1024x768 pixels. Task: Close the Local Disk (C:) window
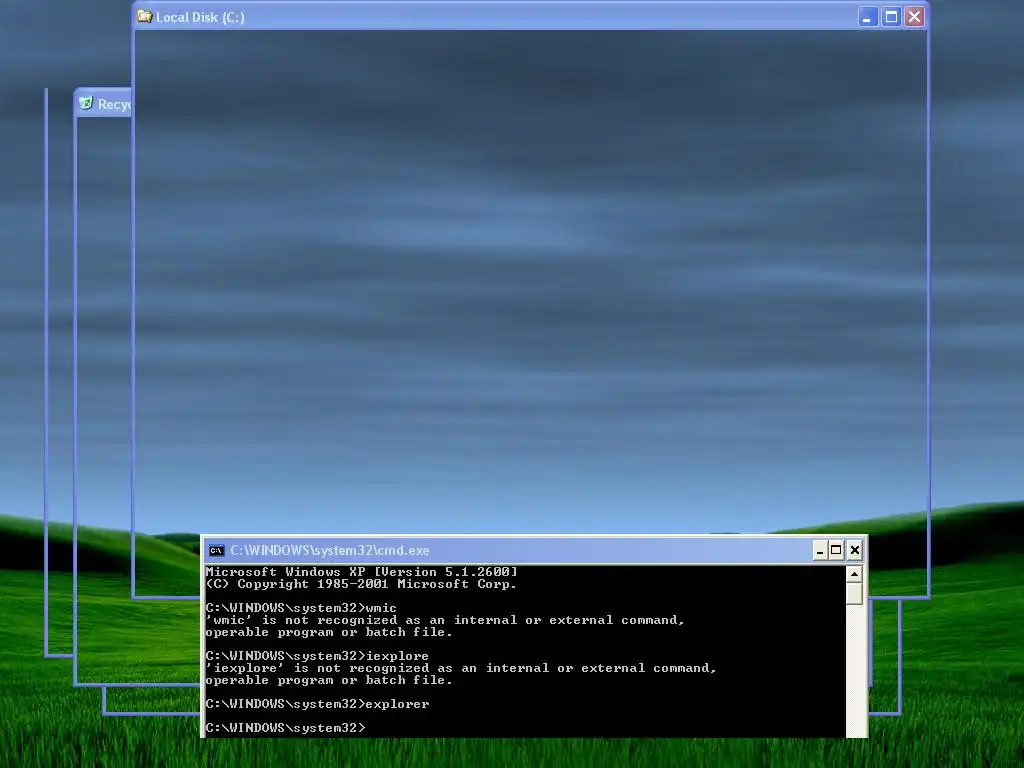pos(914,17)
